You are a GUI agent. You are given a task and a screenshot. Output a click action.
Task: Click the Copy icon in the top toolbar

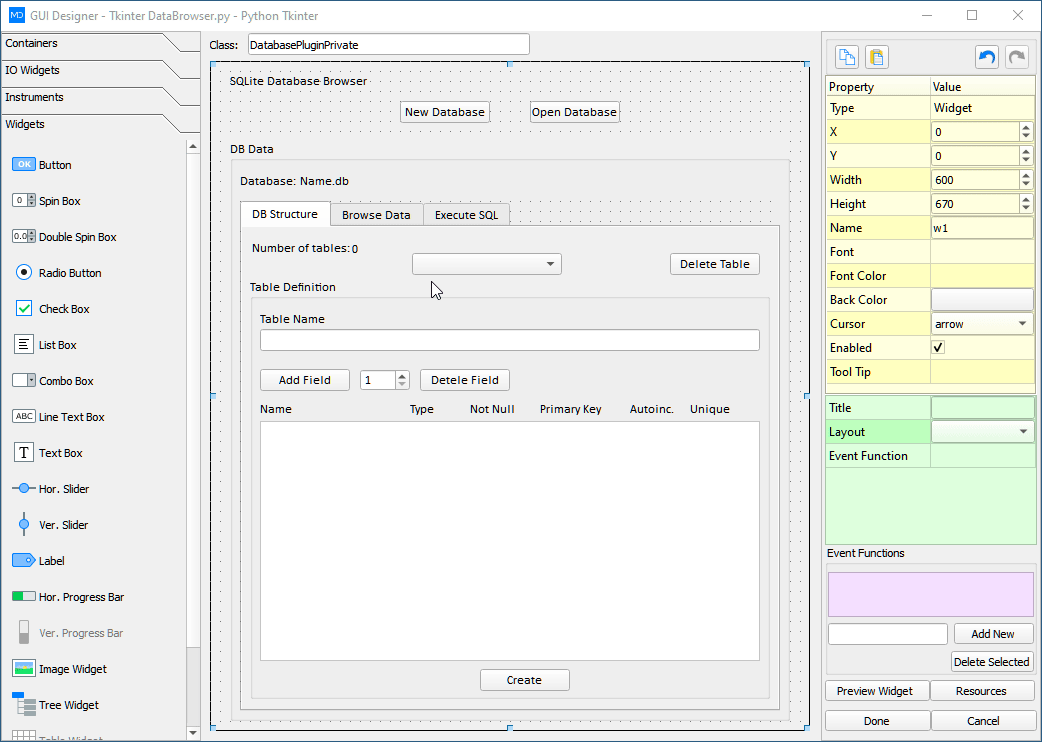coord(846,57)
